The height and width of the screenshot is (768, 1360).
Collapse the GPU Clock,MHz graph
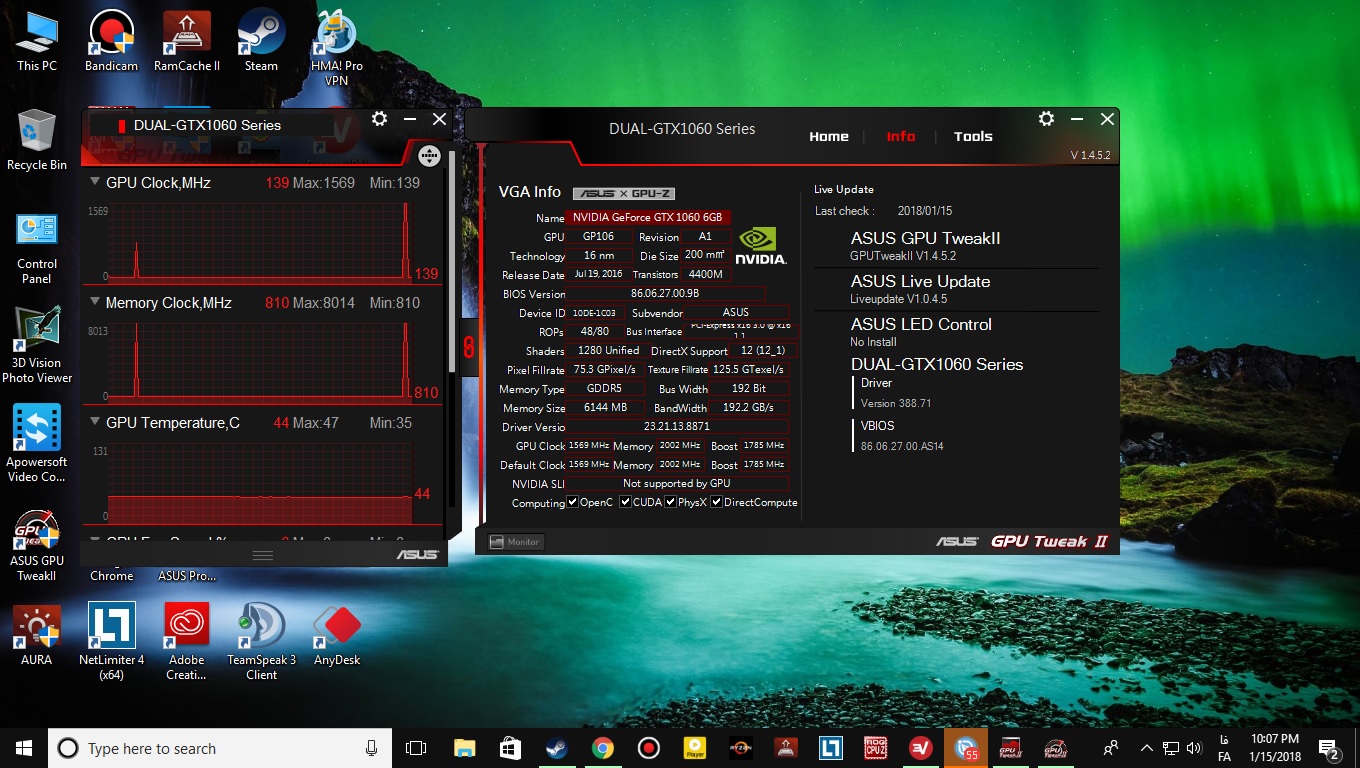pos(95,182)
